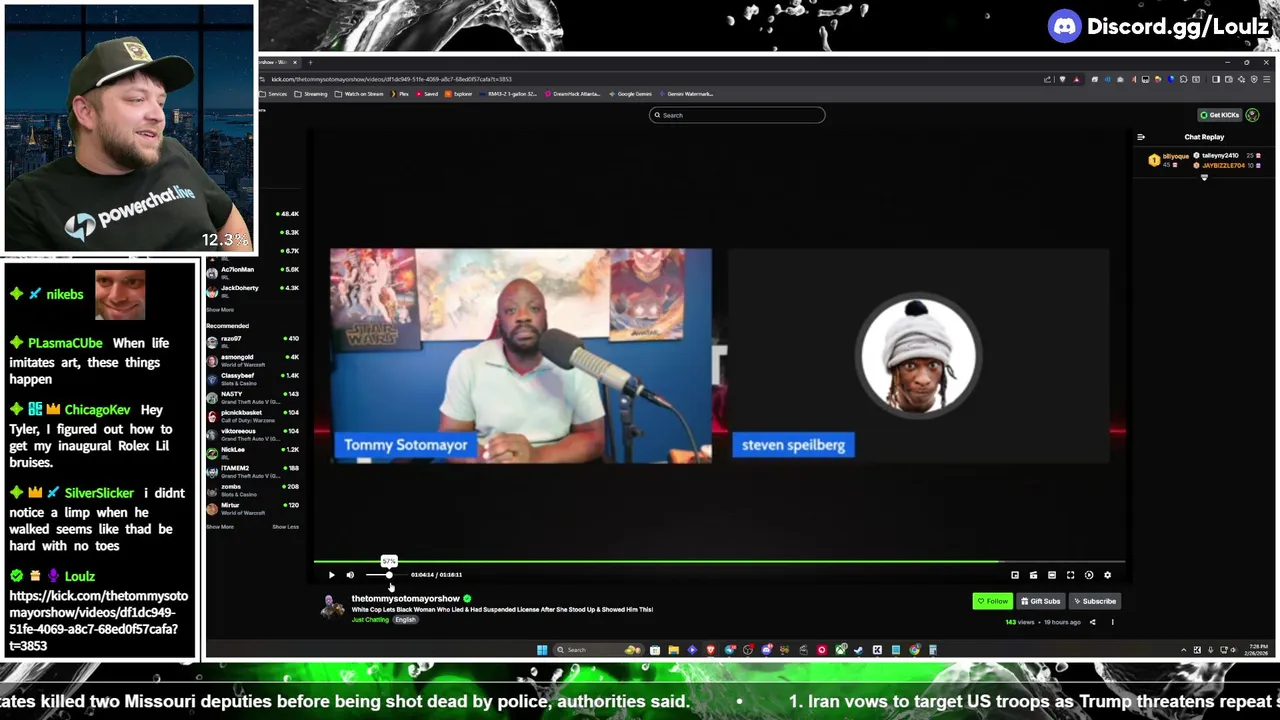
Task: Open video more options menu
Action: (x=1112, y=622)
